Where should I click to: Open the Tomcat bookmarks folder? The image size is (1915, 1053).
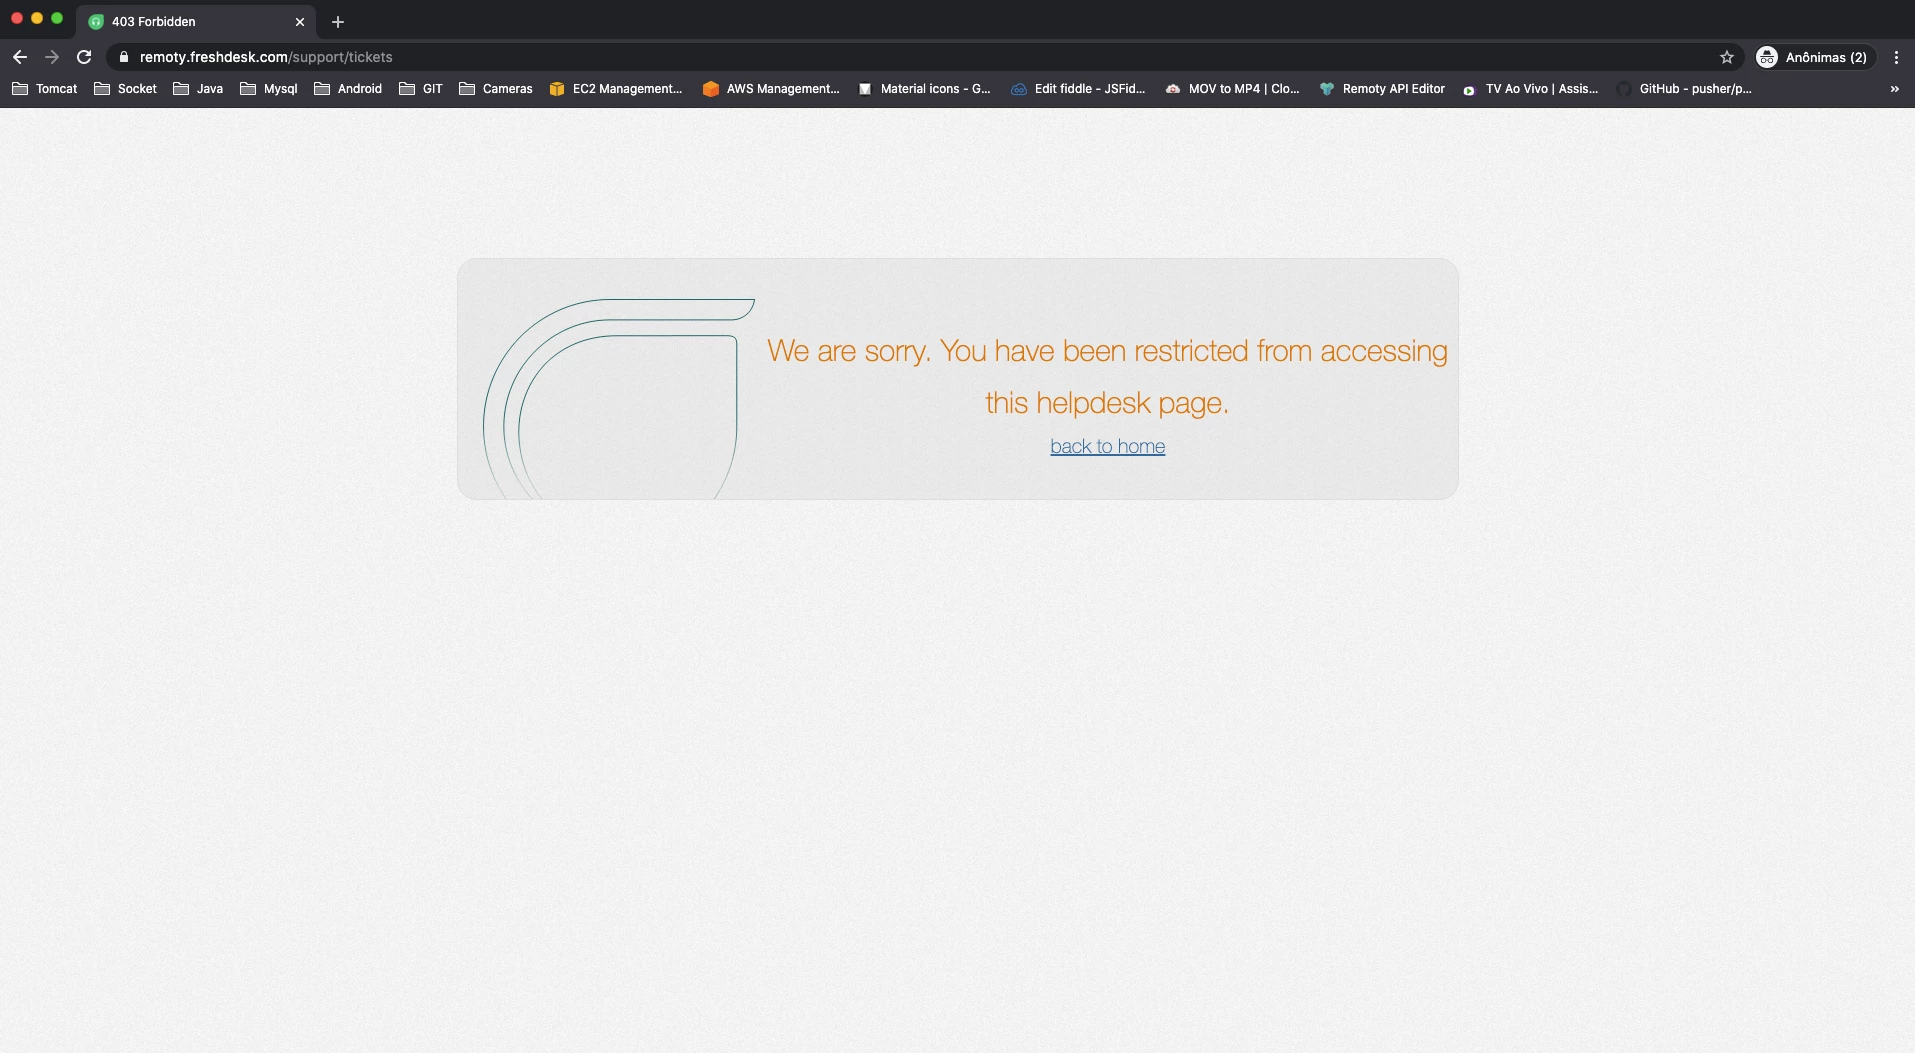[45, 89]
